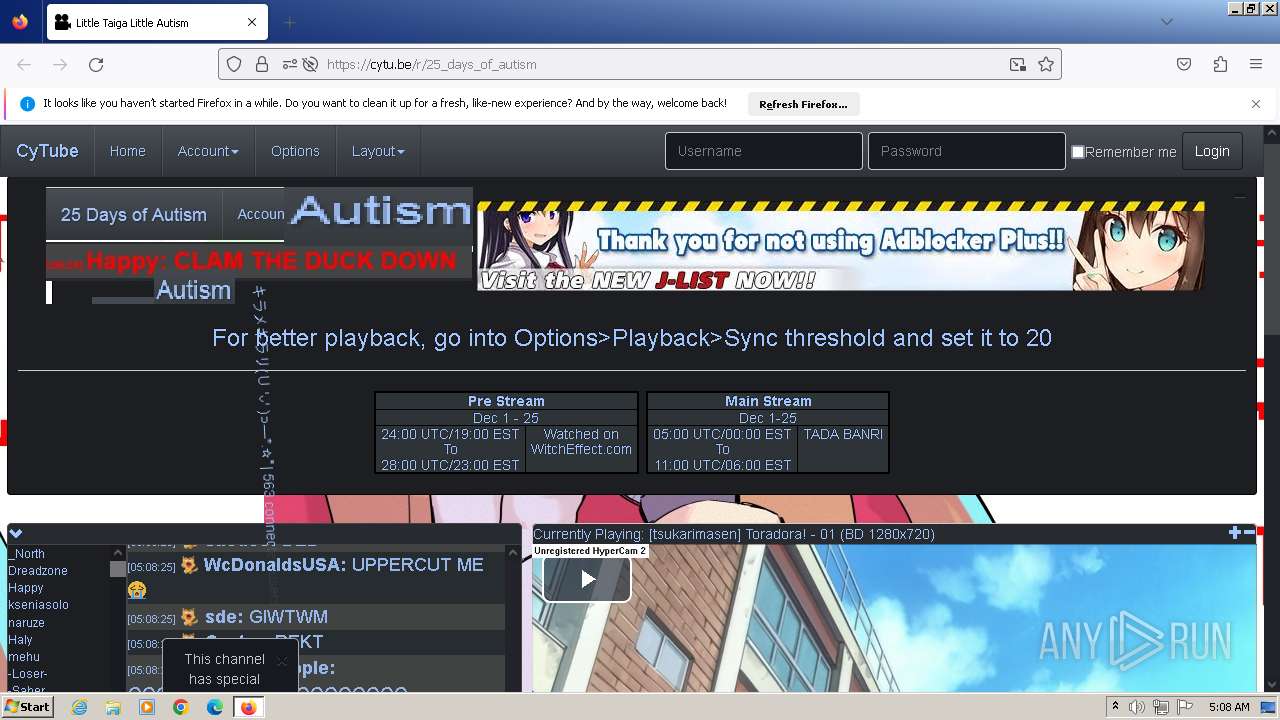Open Windows Media Player from the taskbar
Screen dimensions: 1280x720
tap(147, 707)
